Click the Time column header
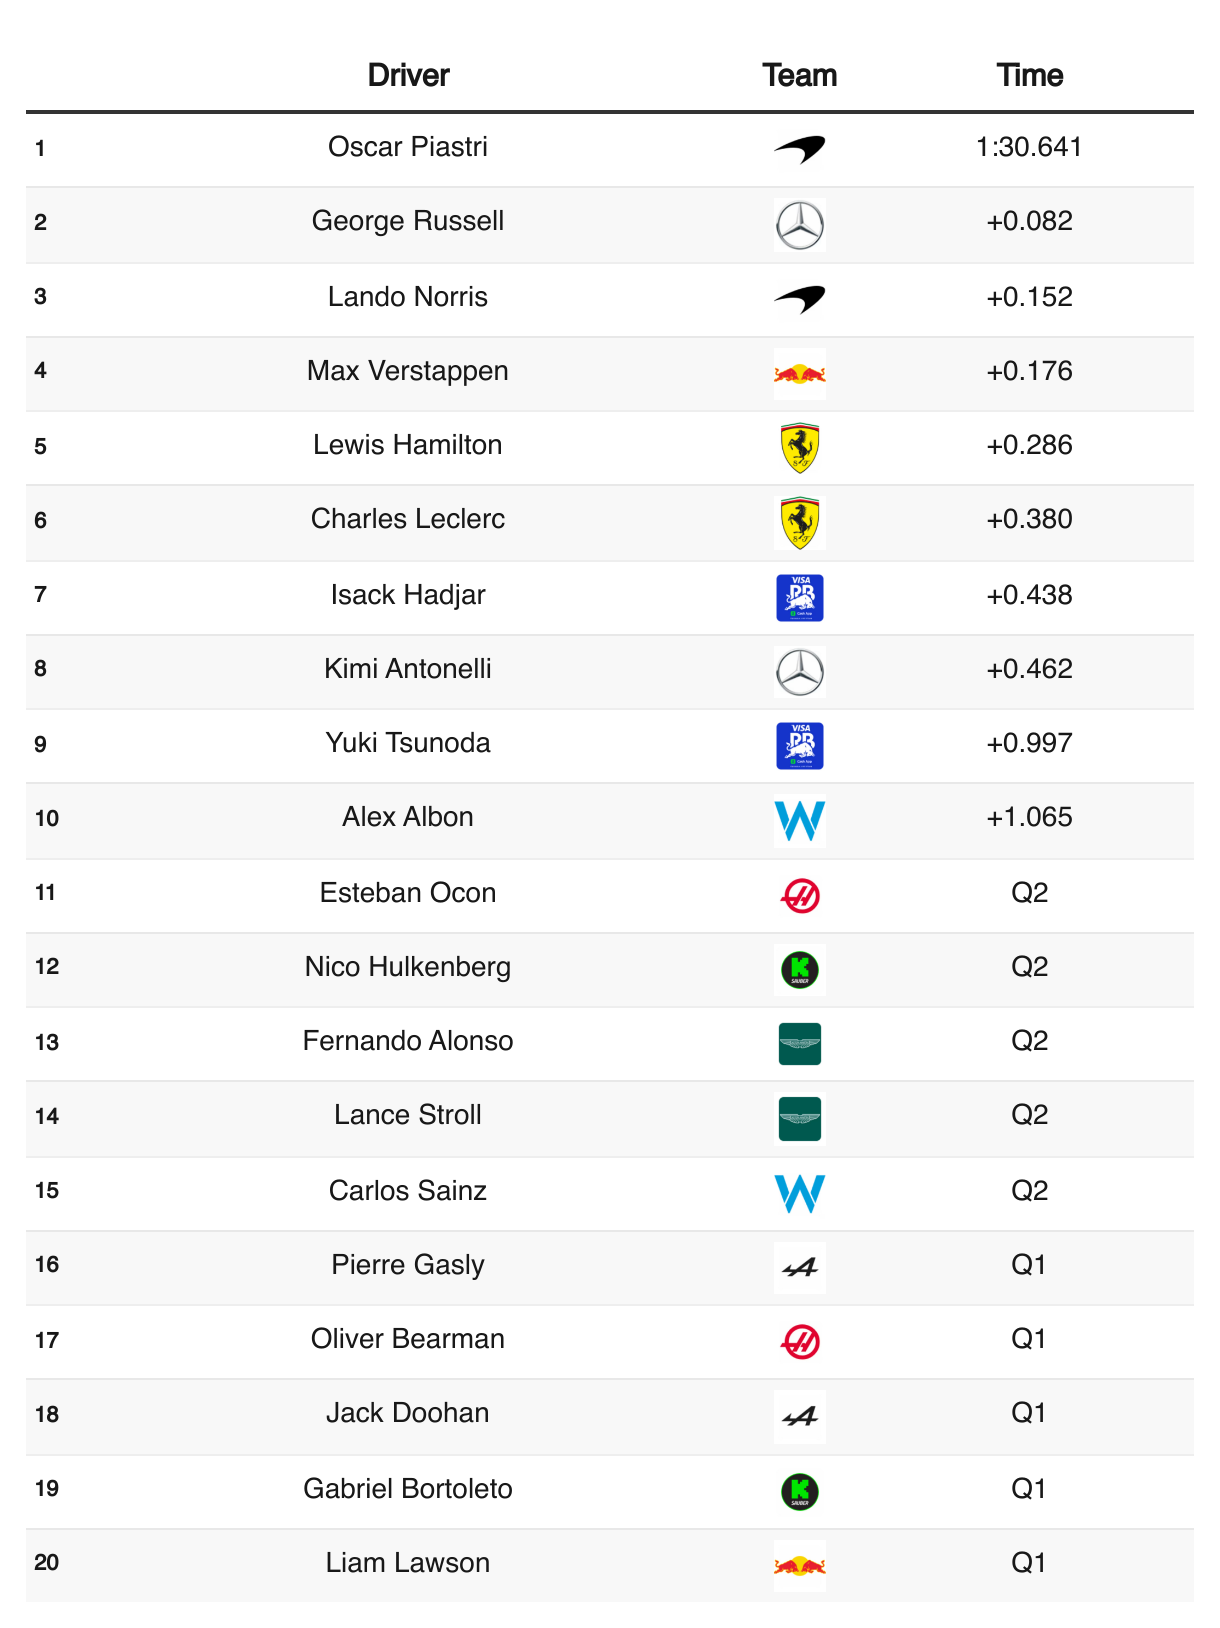 (1030, 75)
